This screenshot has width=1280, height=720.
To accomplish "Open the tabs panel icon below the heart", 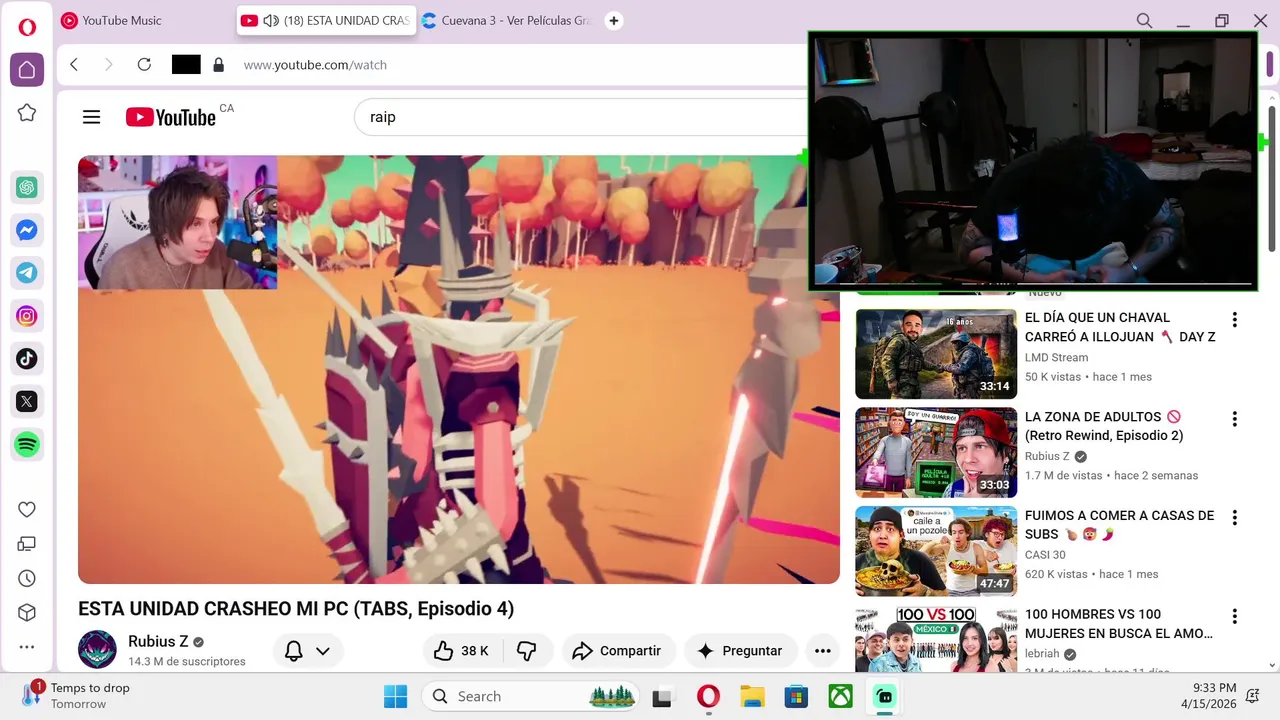I will pos(27,544).
